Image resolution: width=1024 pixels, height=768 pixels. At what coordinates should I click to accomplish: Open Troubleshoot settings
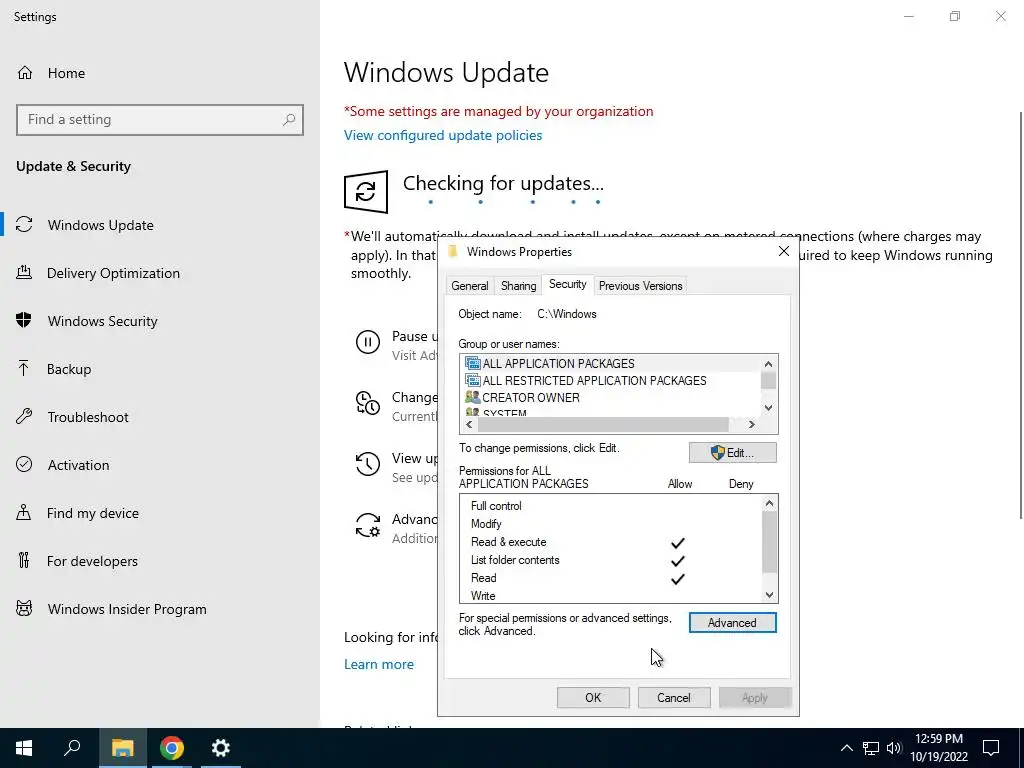tap(88, 417)
